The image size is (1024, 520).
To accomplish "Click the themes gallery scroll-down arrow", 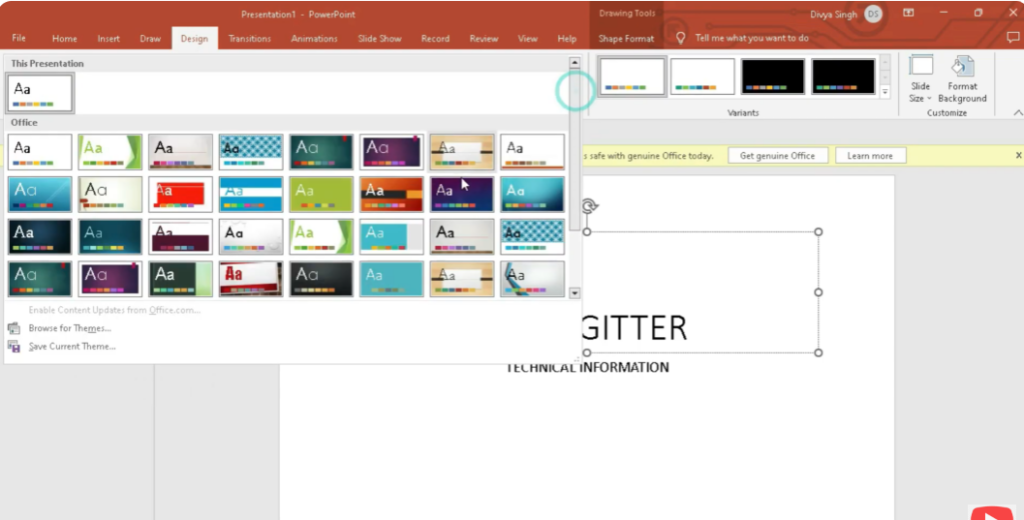I will coord(575,293).
